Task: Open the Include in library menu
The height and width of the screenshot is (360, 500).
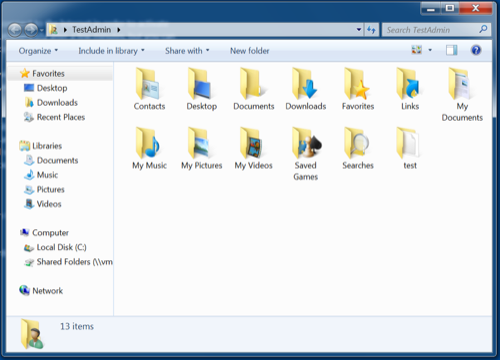Action: 111,51
